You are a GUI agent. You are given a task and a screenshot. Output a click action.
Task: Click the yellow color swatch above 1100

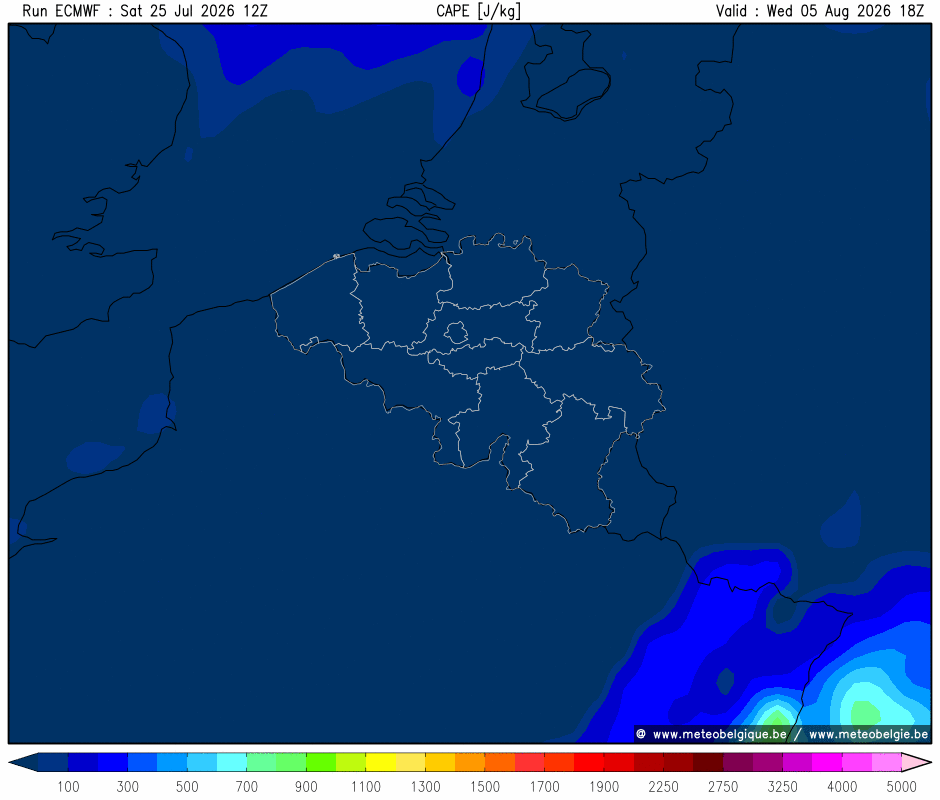click(381, 762)
